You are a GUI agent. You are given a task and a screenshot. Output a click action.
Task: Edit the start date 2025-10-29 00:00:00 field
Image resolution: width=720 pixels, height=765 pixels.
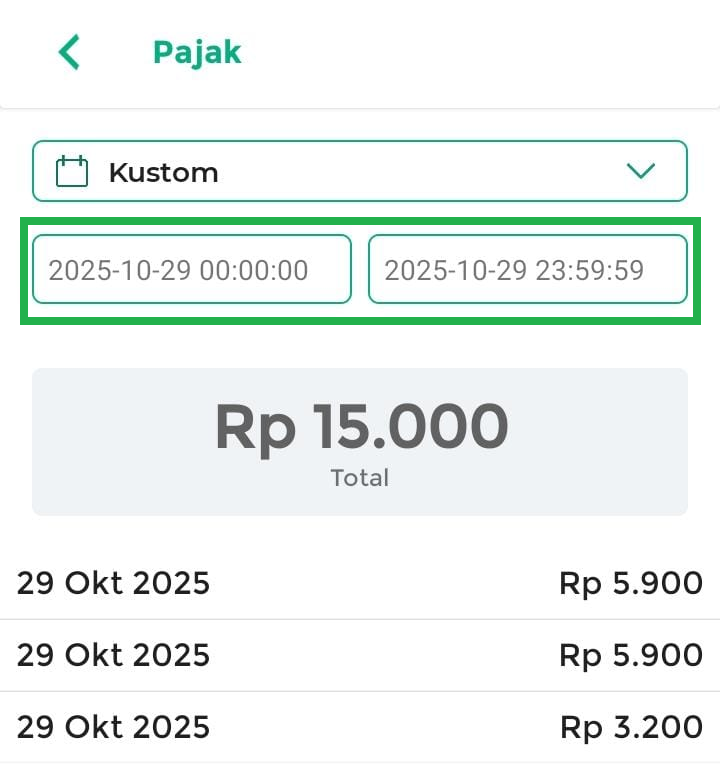point(192,269)
